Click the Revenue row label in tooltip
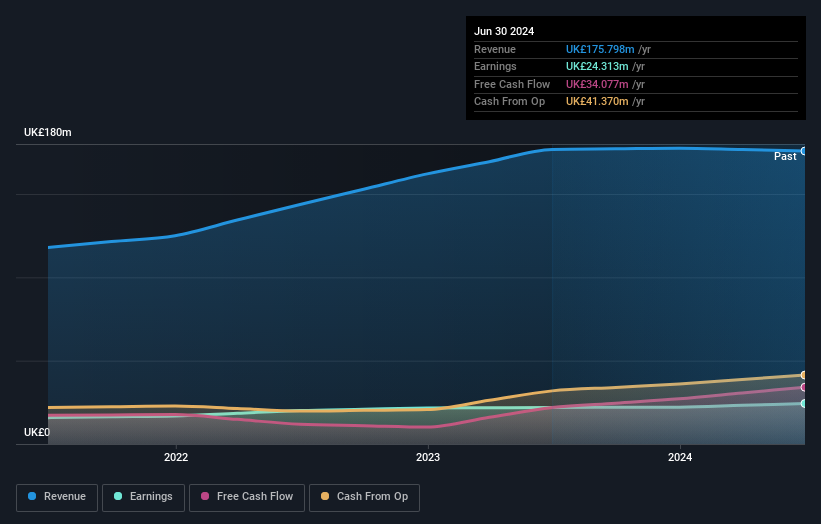 495,49
